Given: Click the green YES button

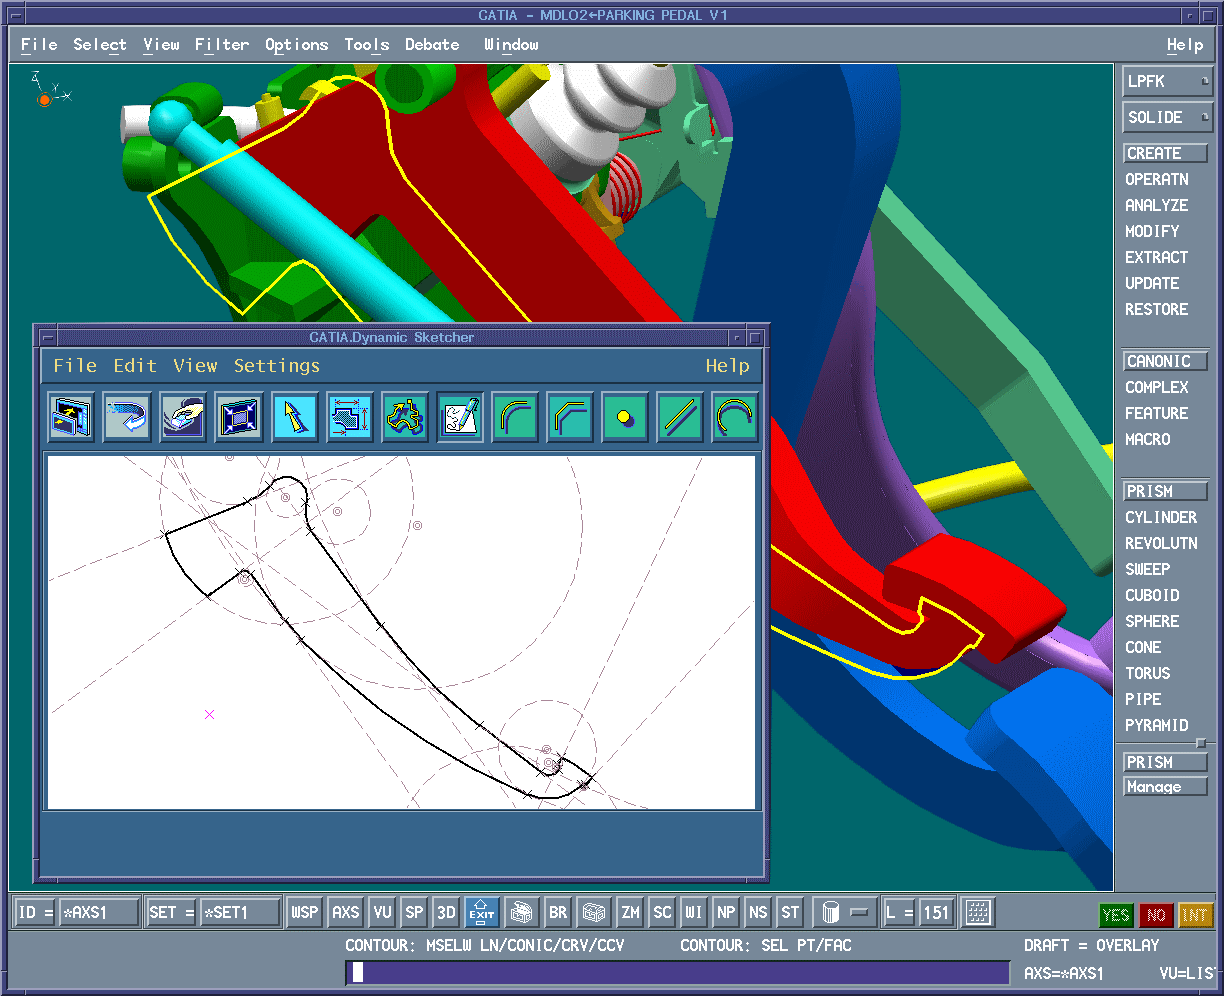Looking at the screenshot, I should click(1115, 915).
